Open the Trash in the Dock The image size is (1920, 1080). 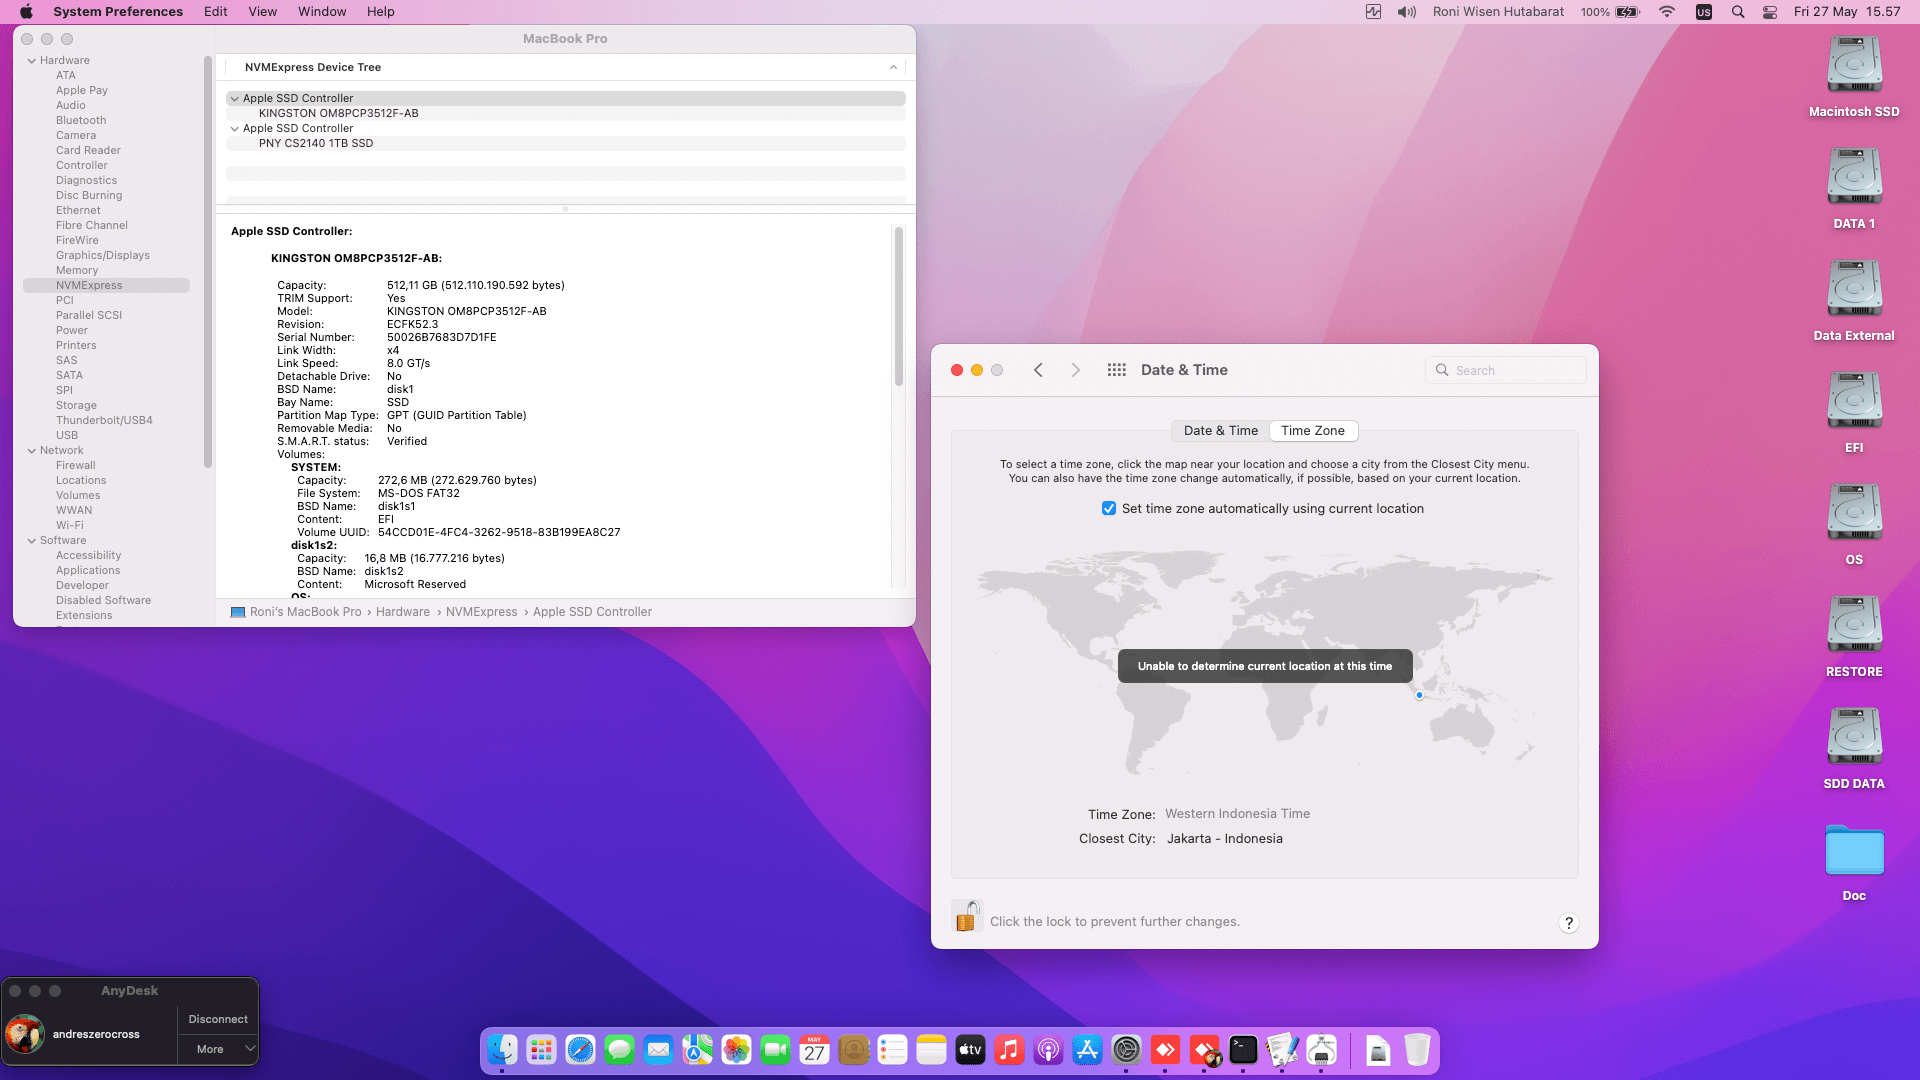[x=1417, y=1050]
